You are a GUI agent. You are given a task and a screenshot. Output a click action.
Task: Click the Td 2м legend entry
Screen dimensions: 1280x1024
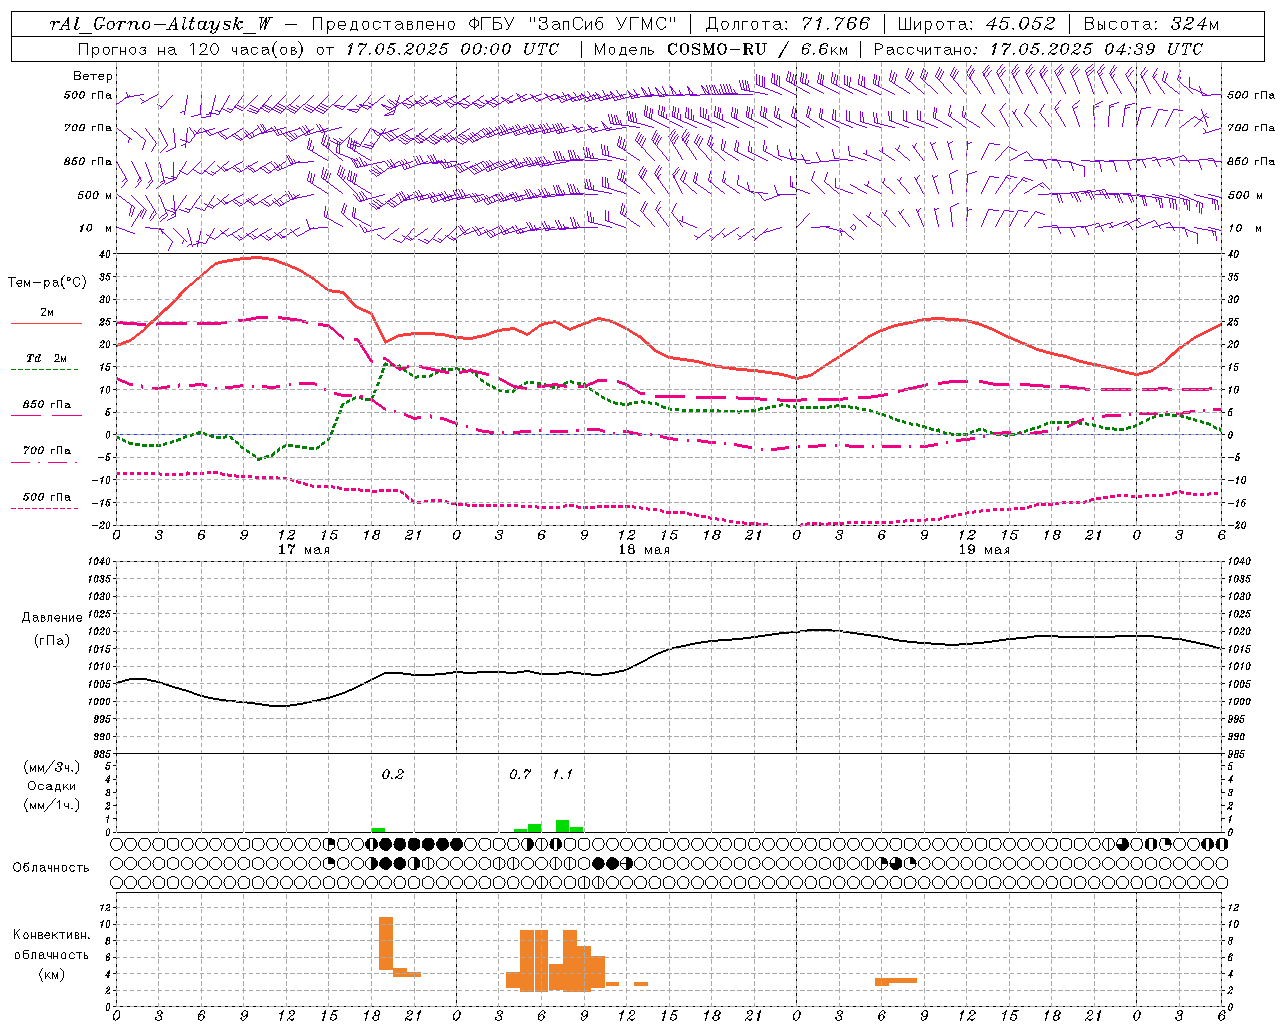tap(46, 358)
